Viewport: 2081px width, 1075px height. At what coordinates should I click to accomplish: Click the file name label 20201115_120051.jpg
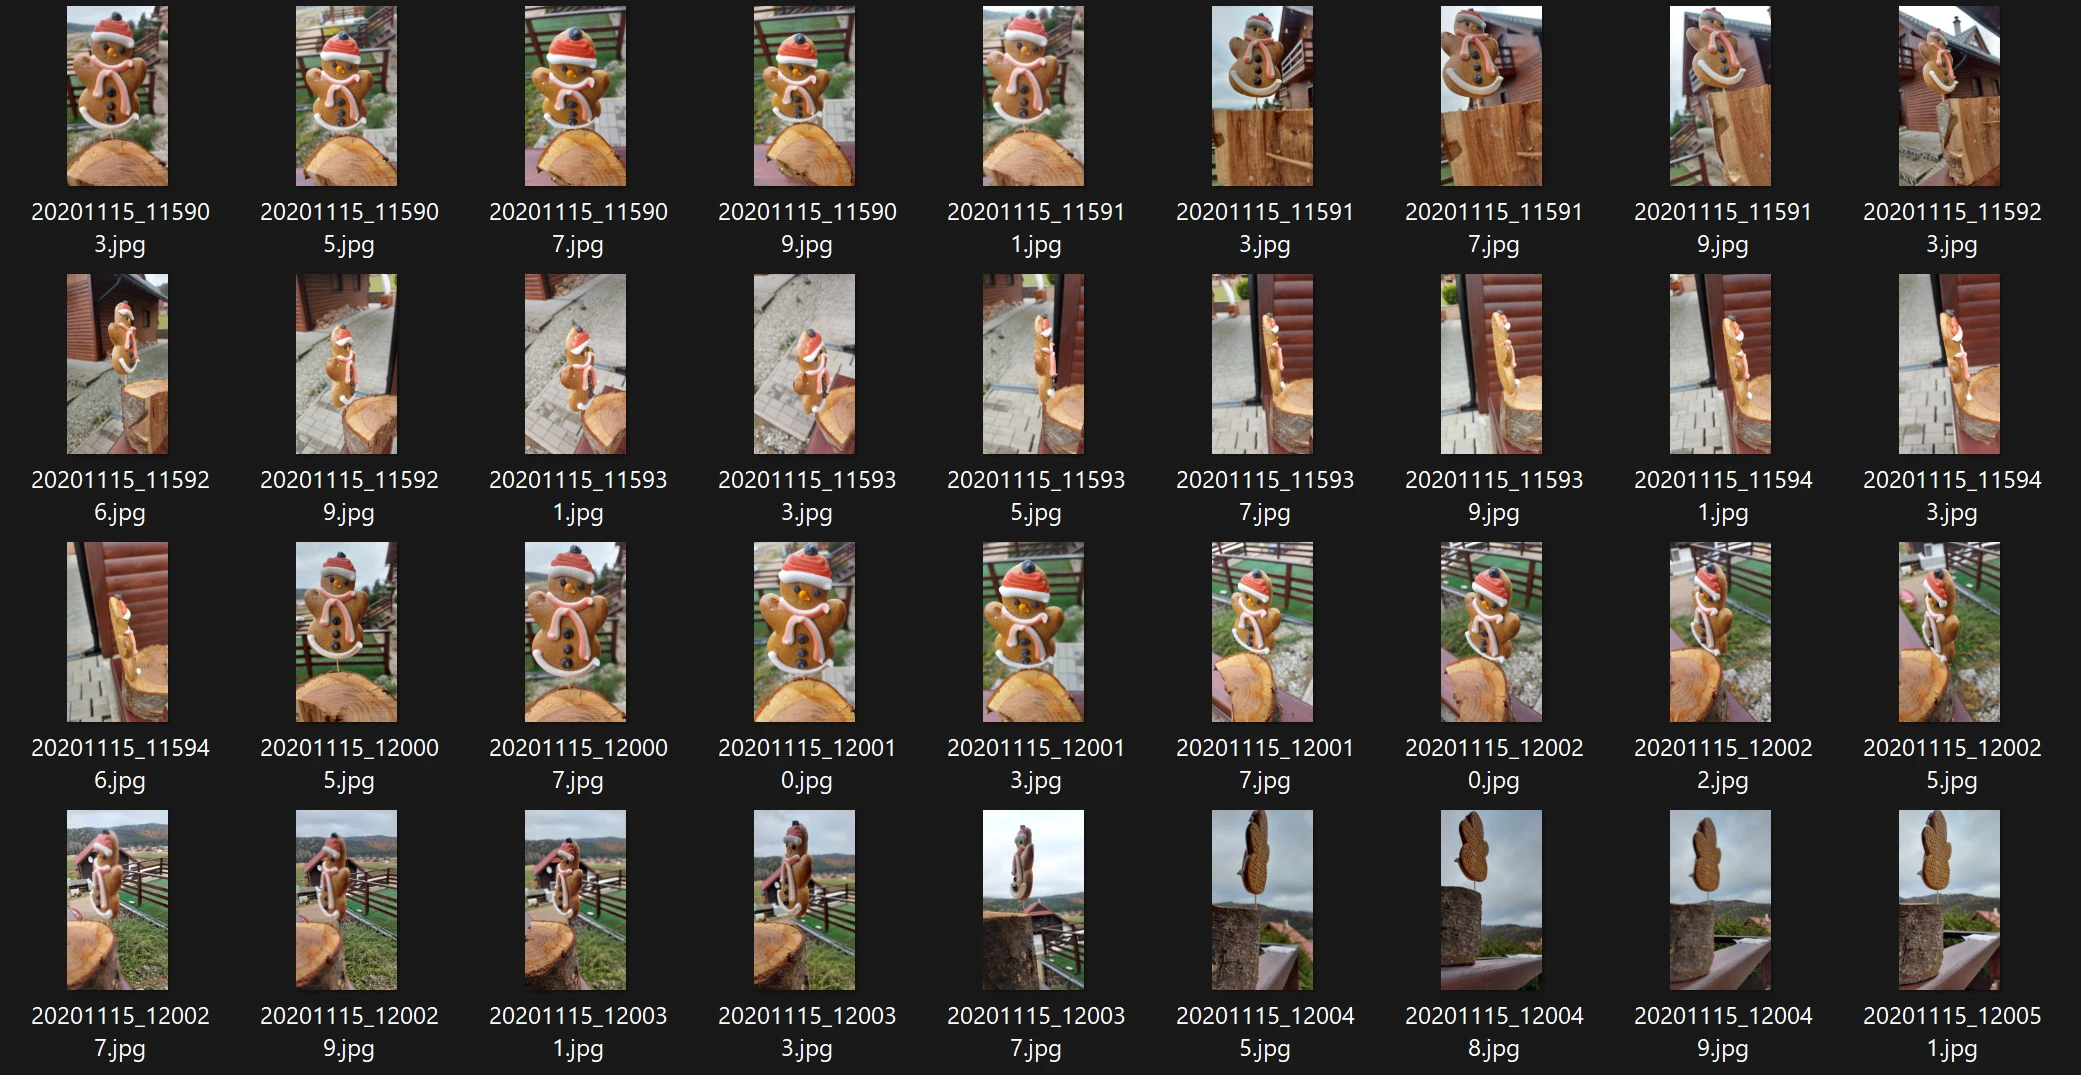pyautogui.click(x=1951, y=1031)
